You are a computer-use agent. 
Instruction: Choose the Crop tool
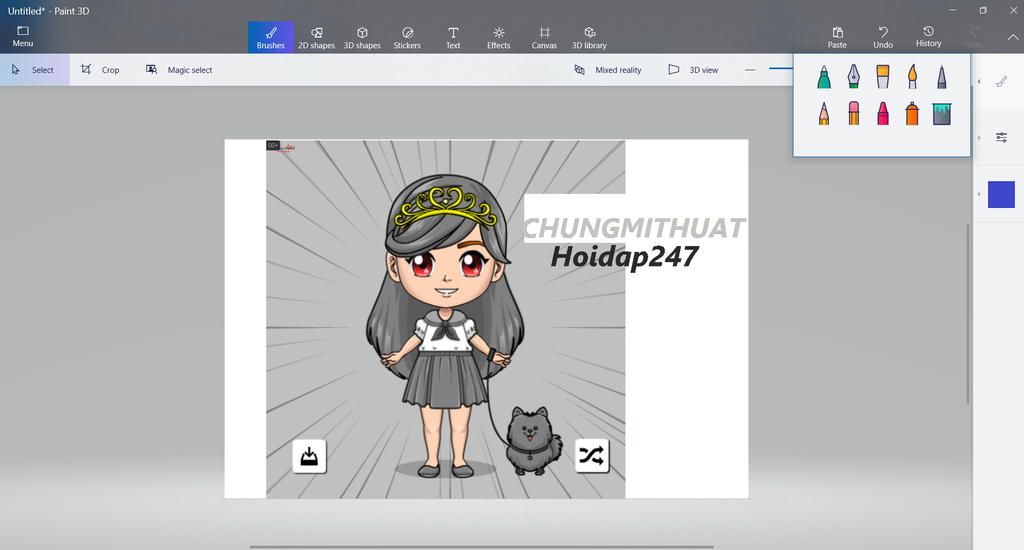100,70
